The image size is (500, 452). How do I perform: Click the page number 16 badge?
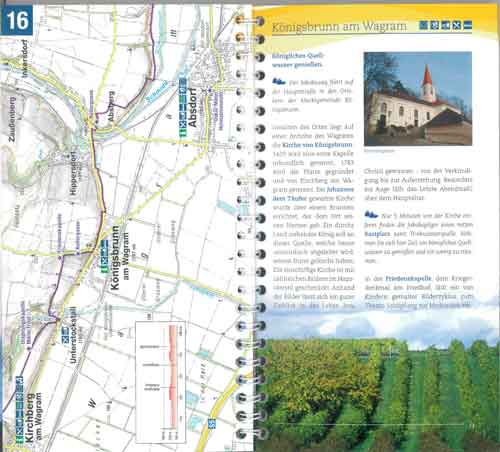[x=17, y=20]
